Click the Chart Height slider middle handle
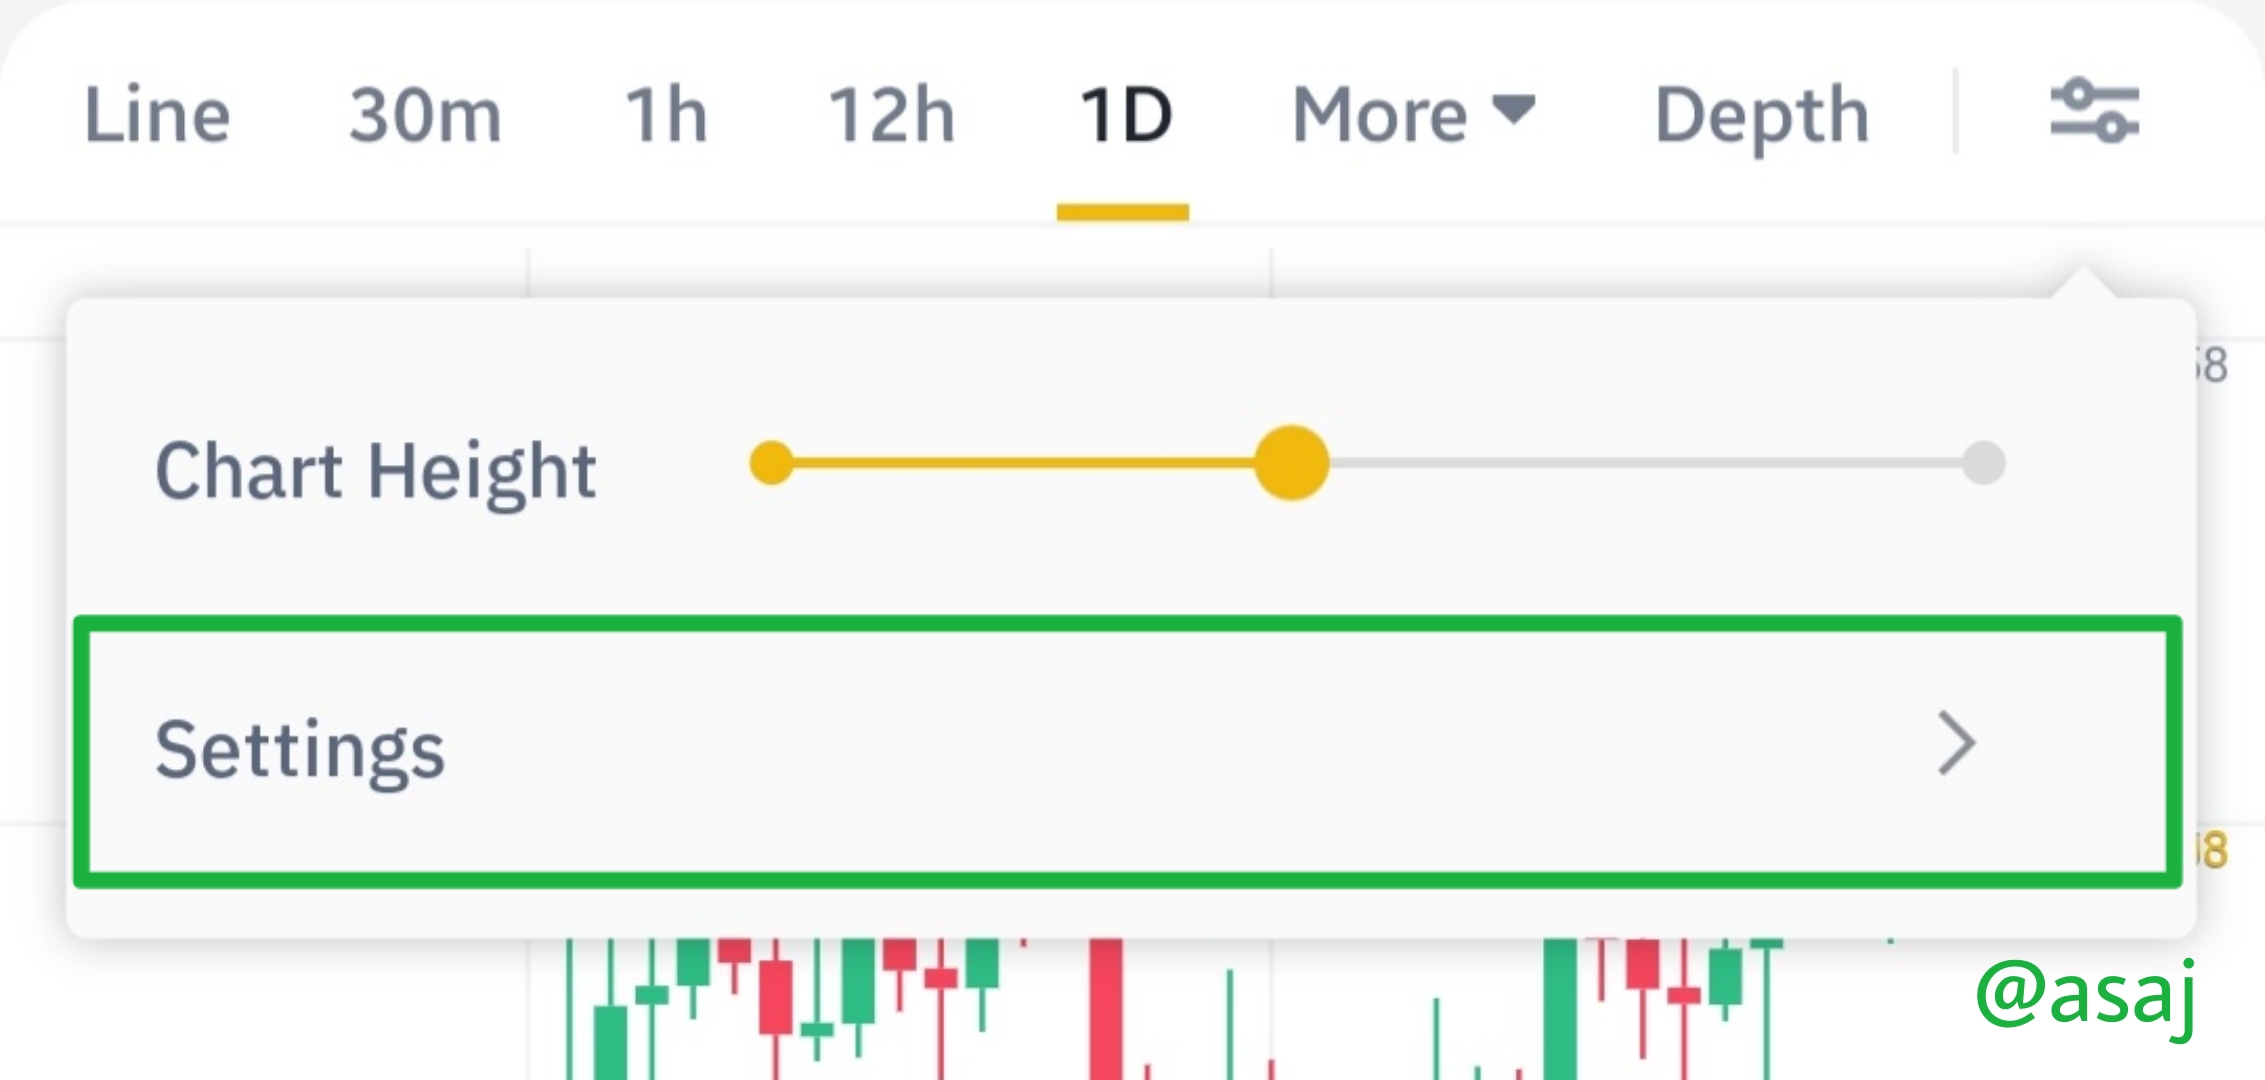Viewport: 2265px width, 1080px height. [1291, 463]
